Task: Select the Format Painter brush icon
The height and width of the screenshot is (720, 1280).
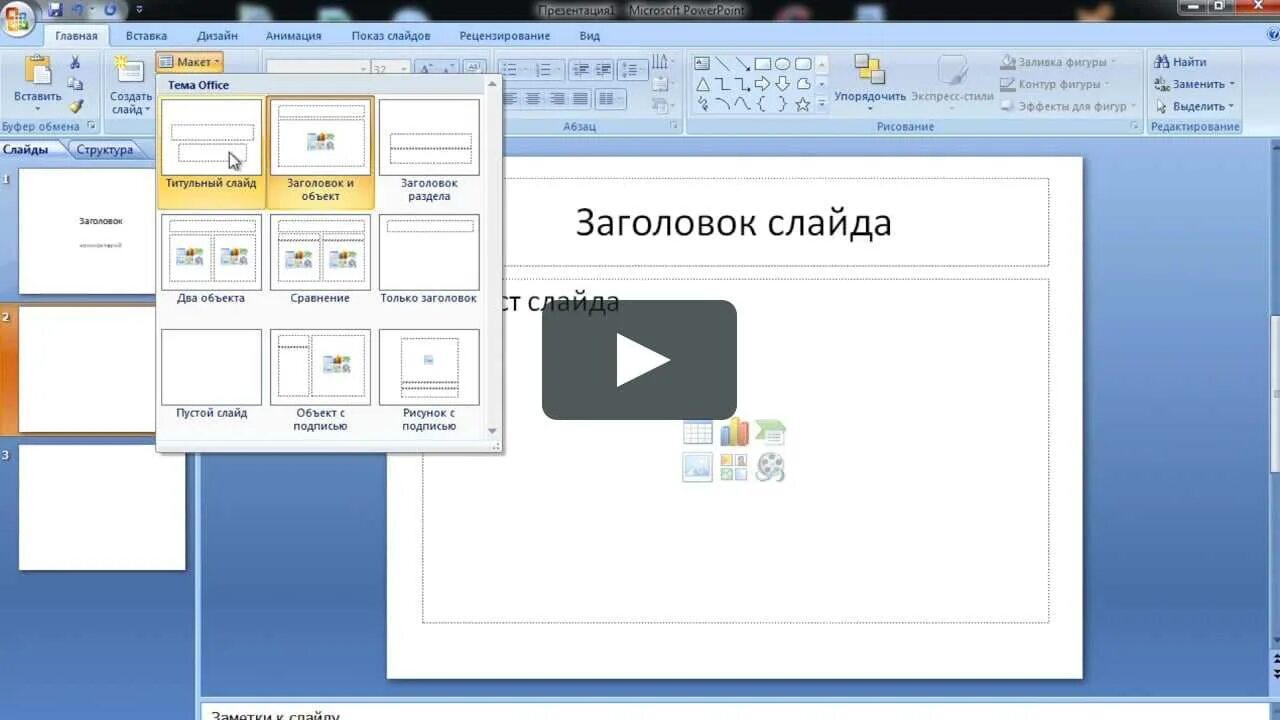Action: pos(75,106)
